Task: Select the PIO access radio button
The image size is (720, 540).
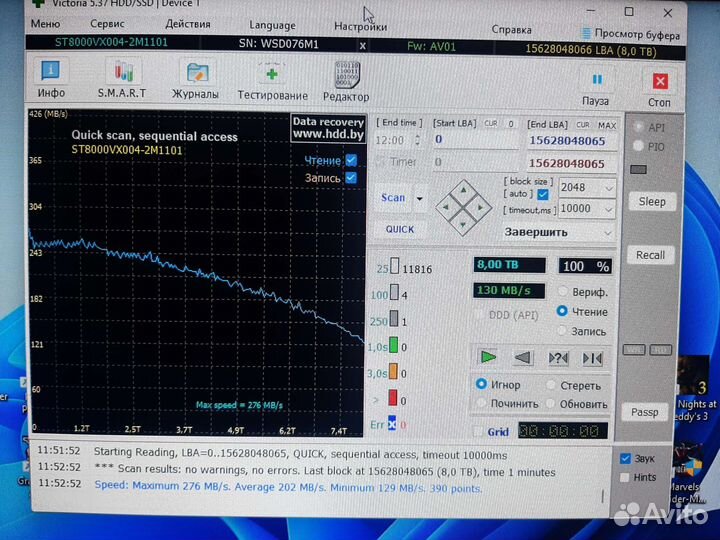Action: [x=638, y=146]
